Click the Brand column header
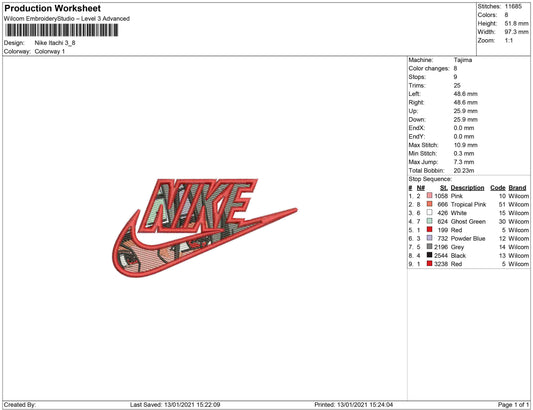Viewport: 533px width, 410px height. point(517,188)
